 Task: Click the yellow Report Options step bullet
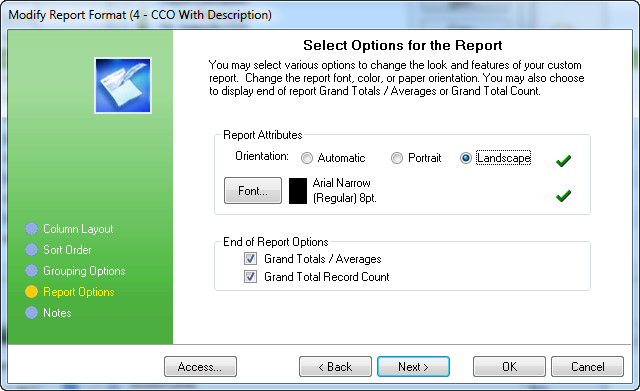[31, 291]
